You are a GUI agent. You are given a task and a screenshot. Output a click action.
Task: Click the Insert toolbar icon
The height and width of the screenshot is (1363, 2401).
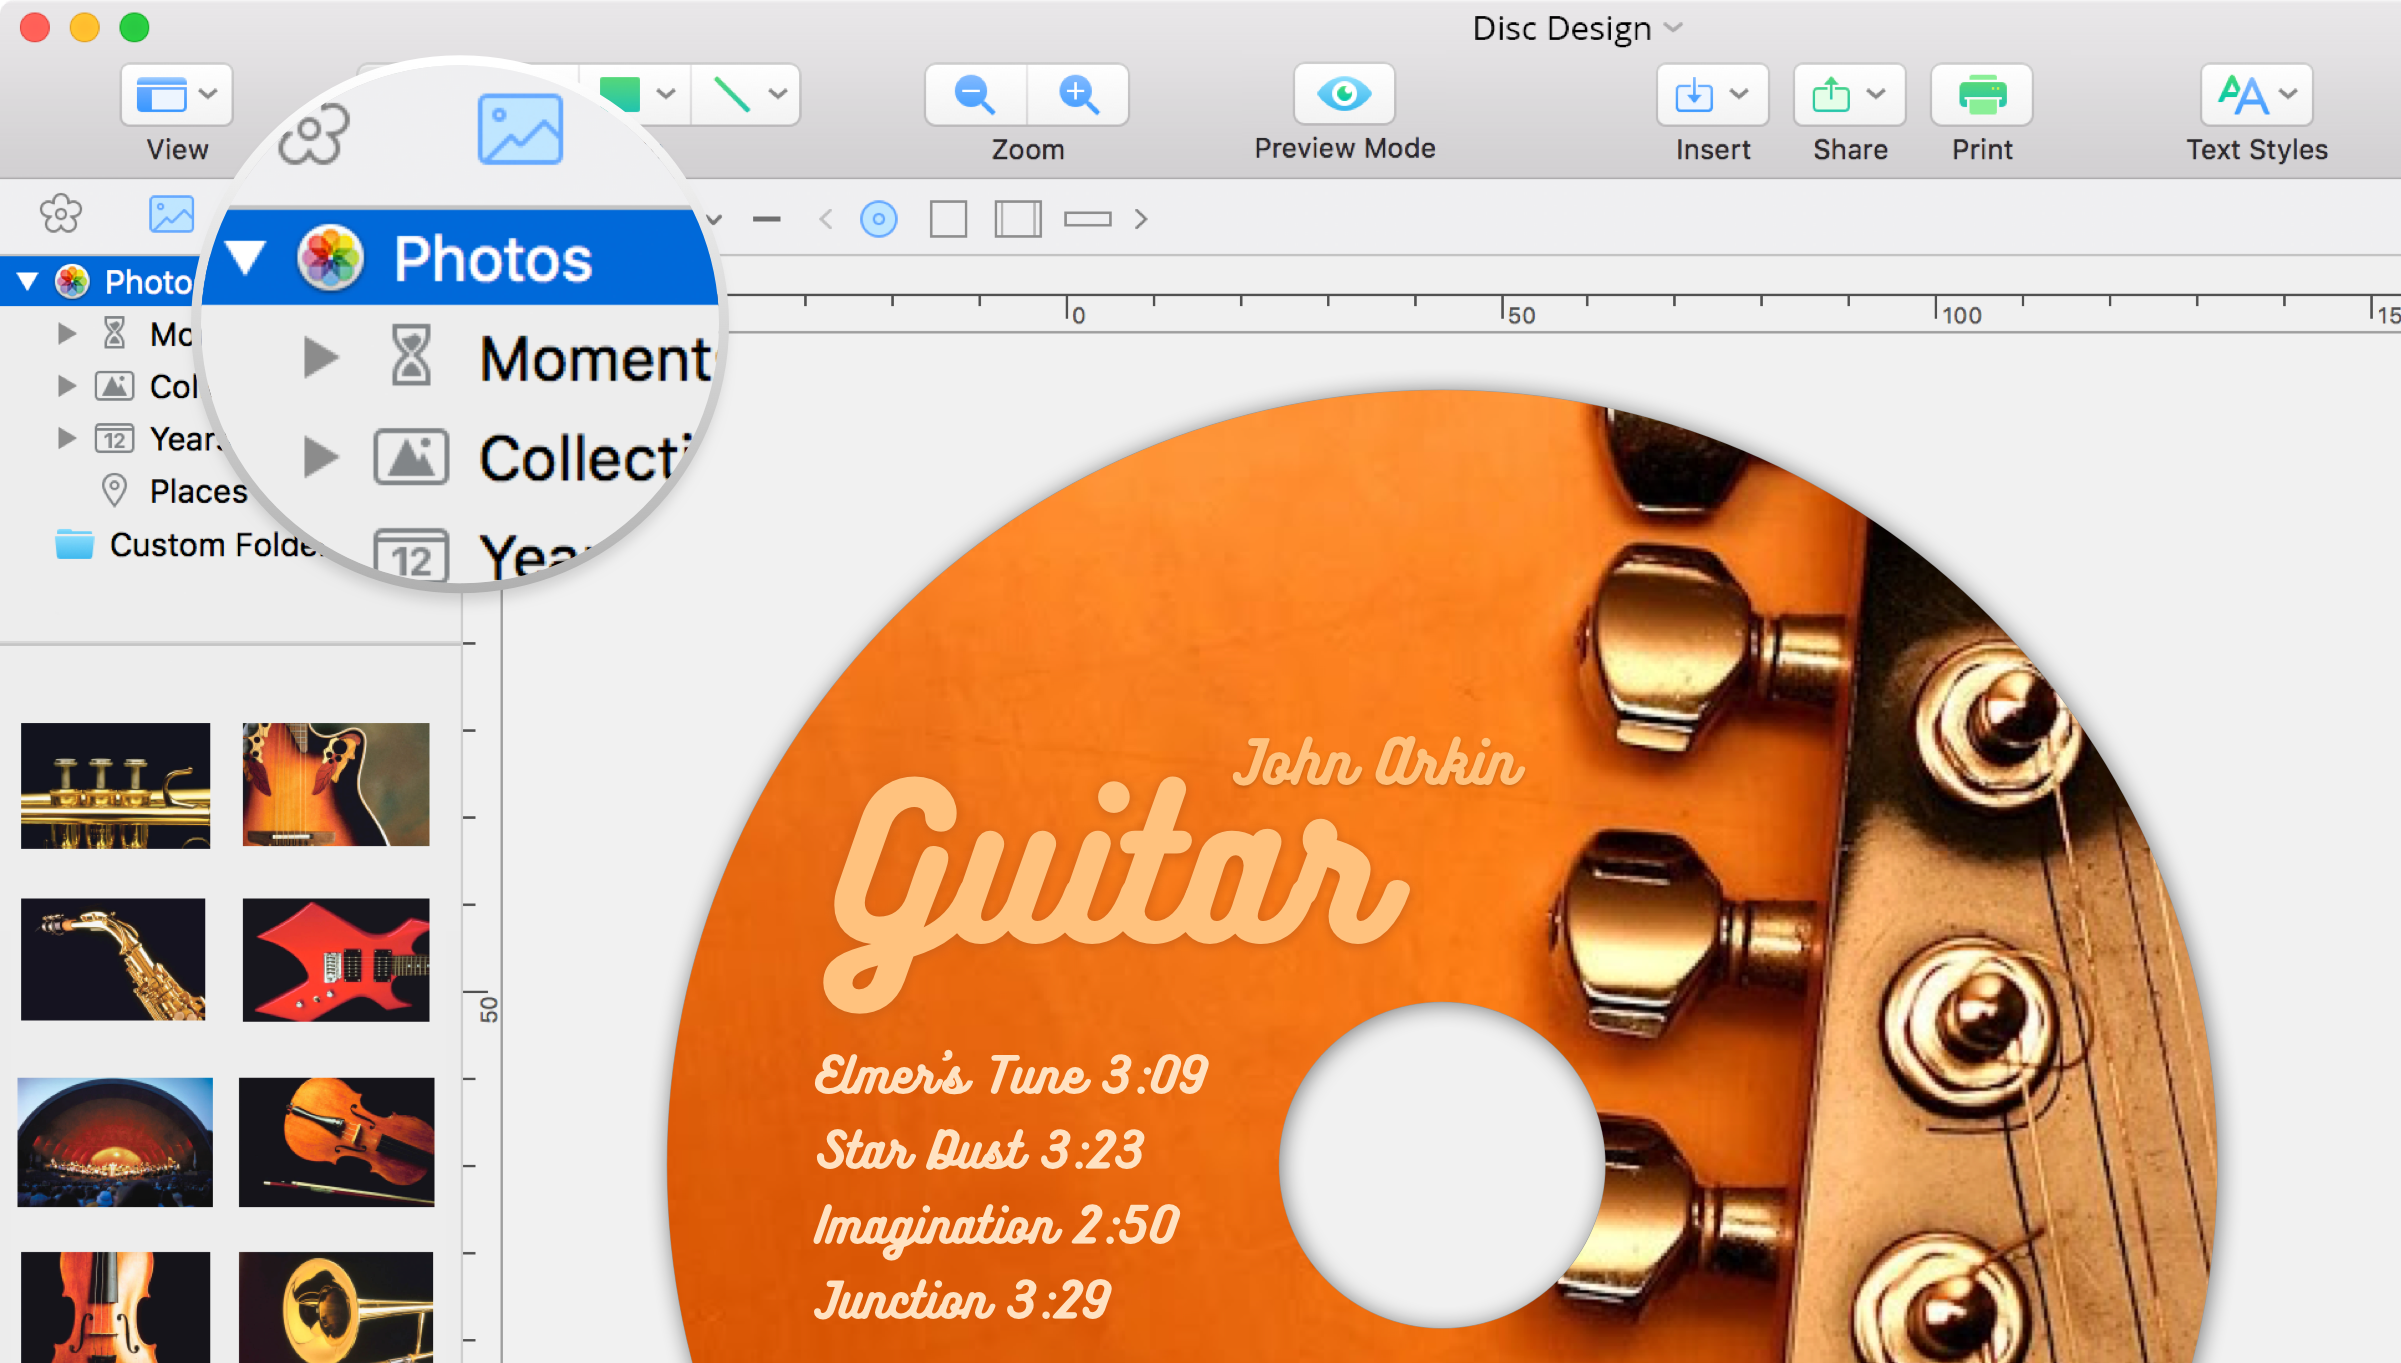tap(1694, 95)
